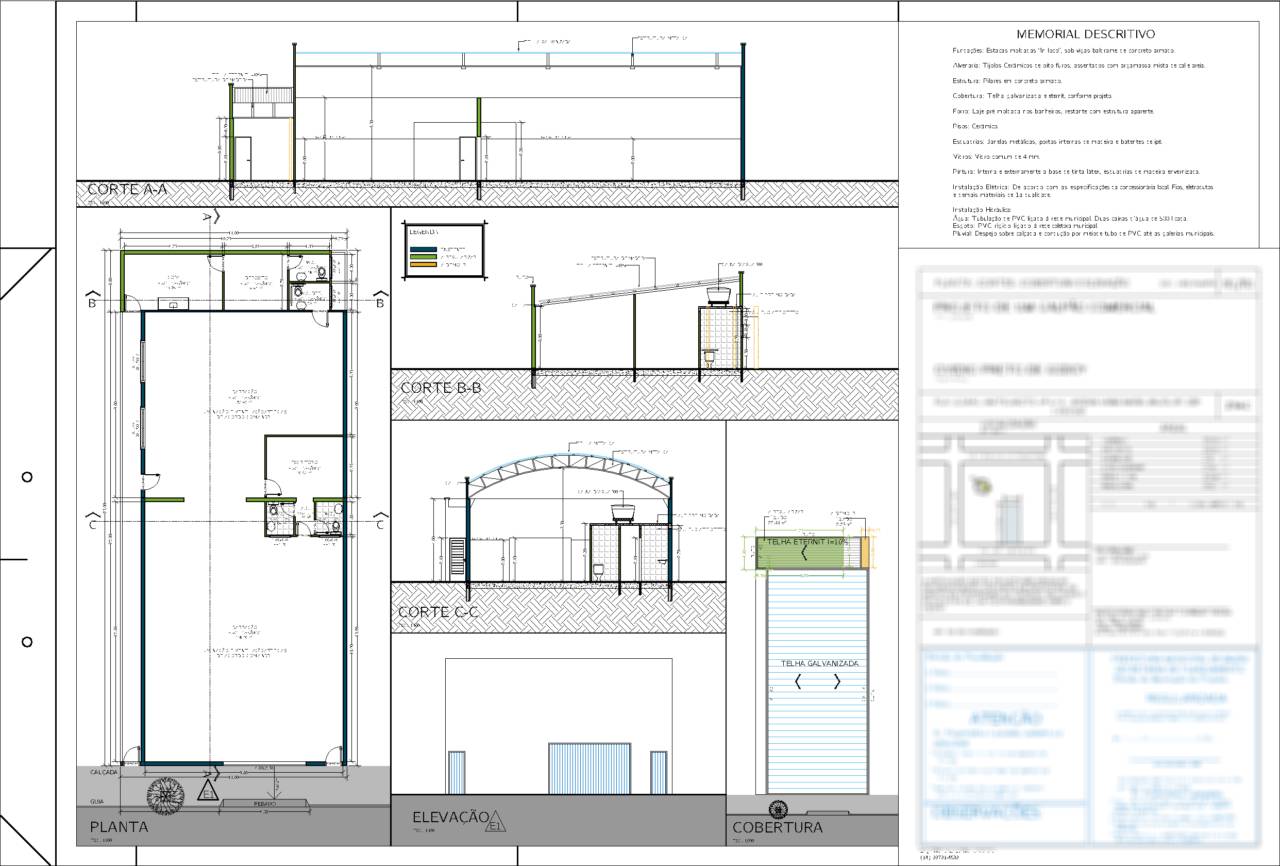
Task: Click the large central door in the elevation
Action: [588, 768]
